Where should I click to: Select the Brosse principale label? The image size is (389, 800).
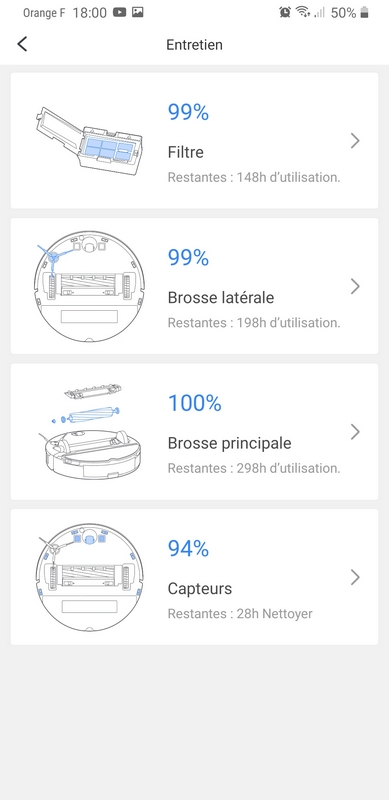click(229, 443)
